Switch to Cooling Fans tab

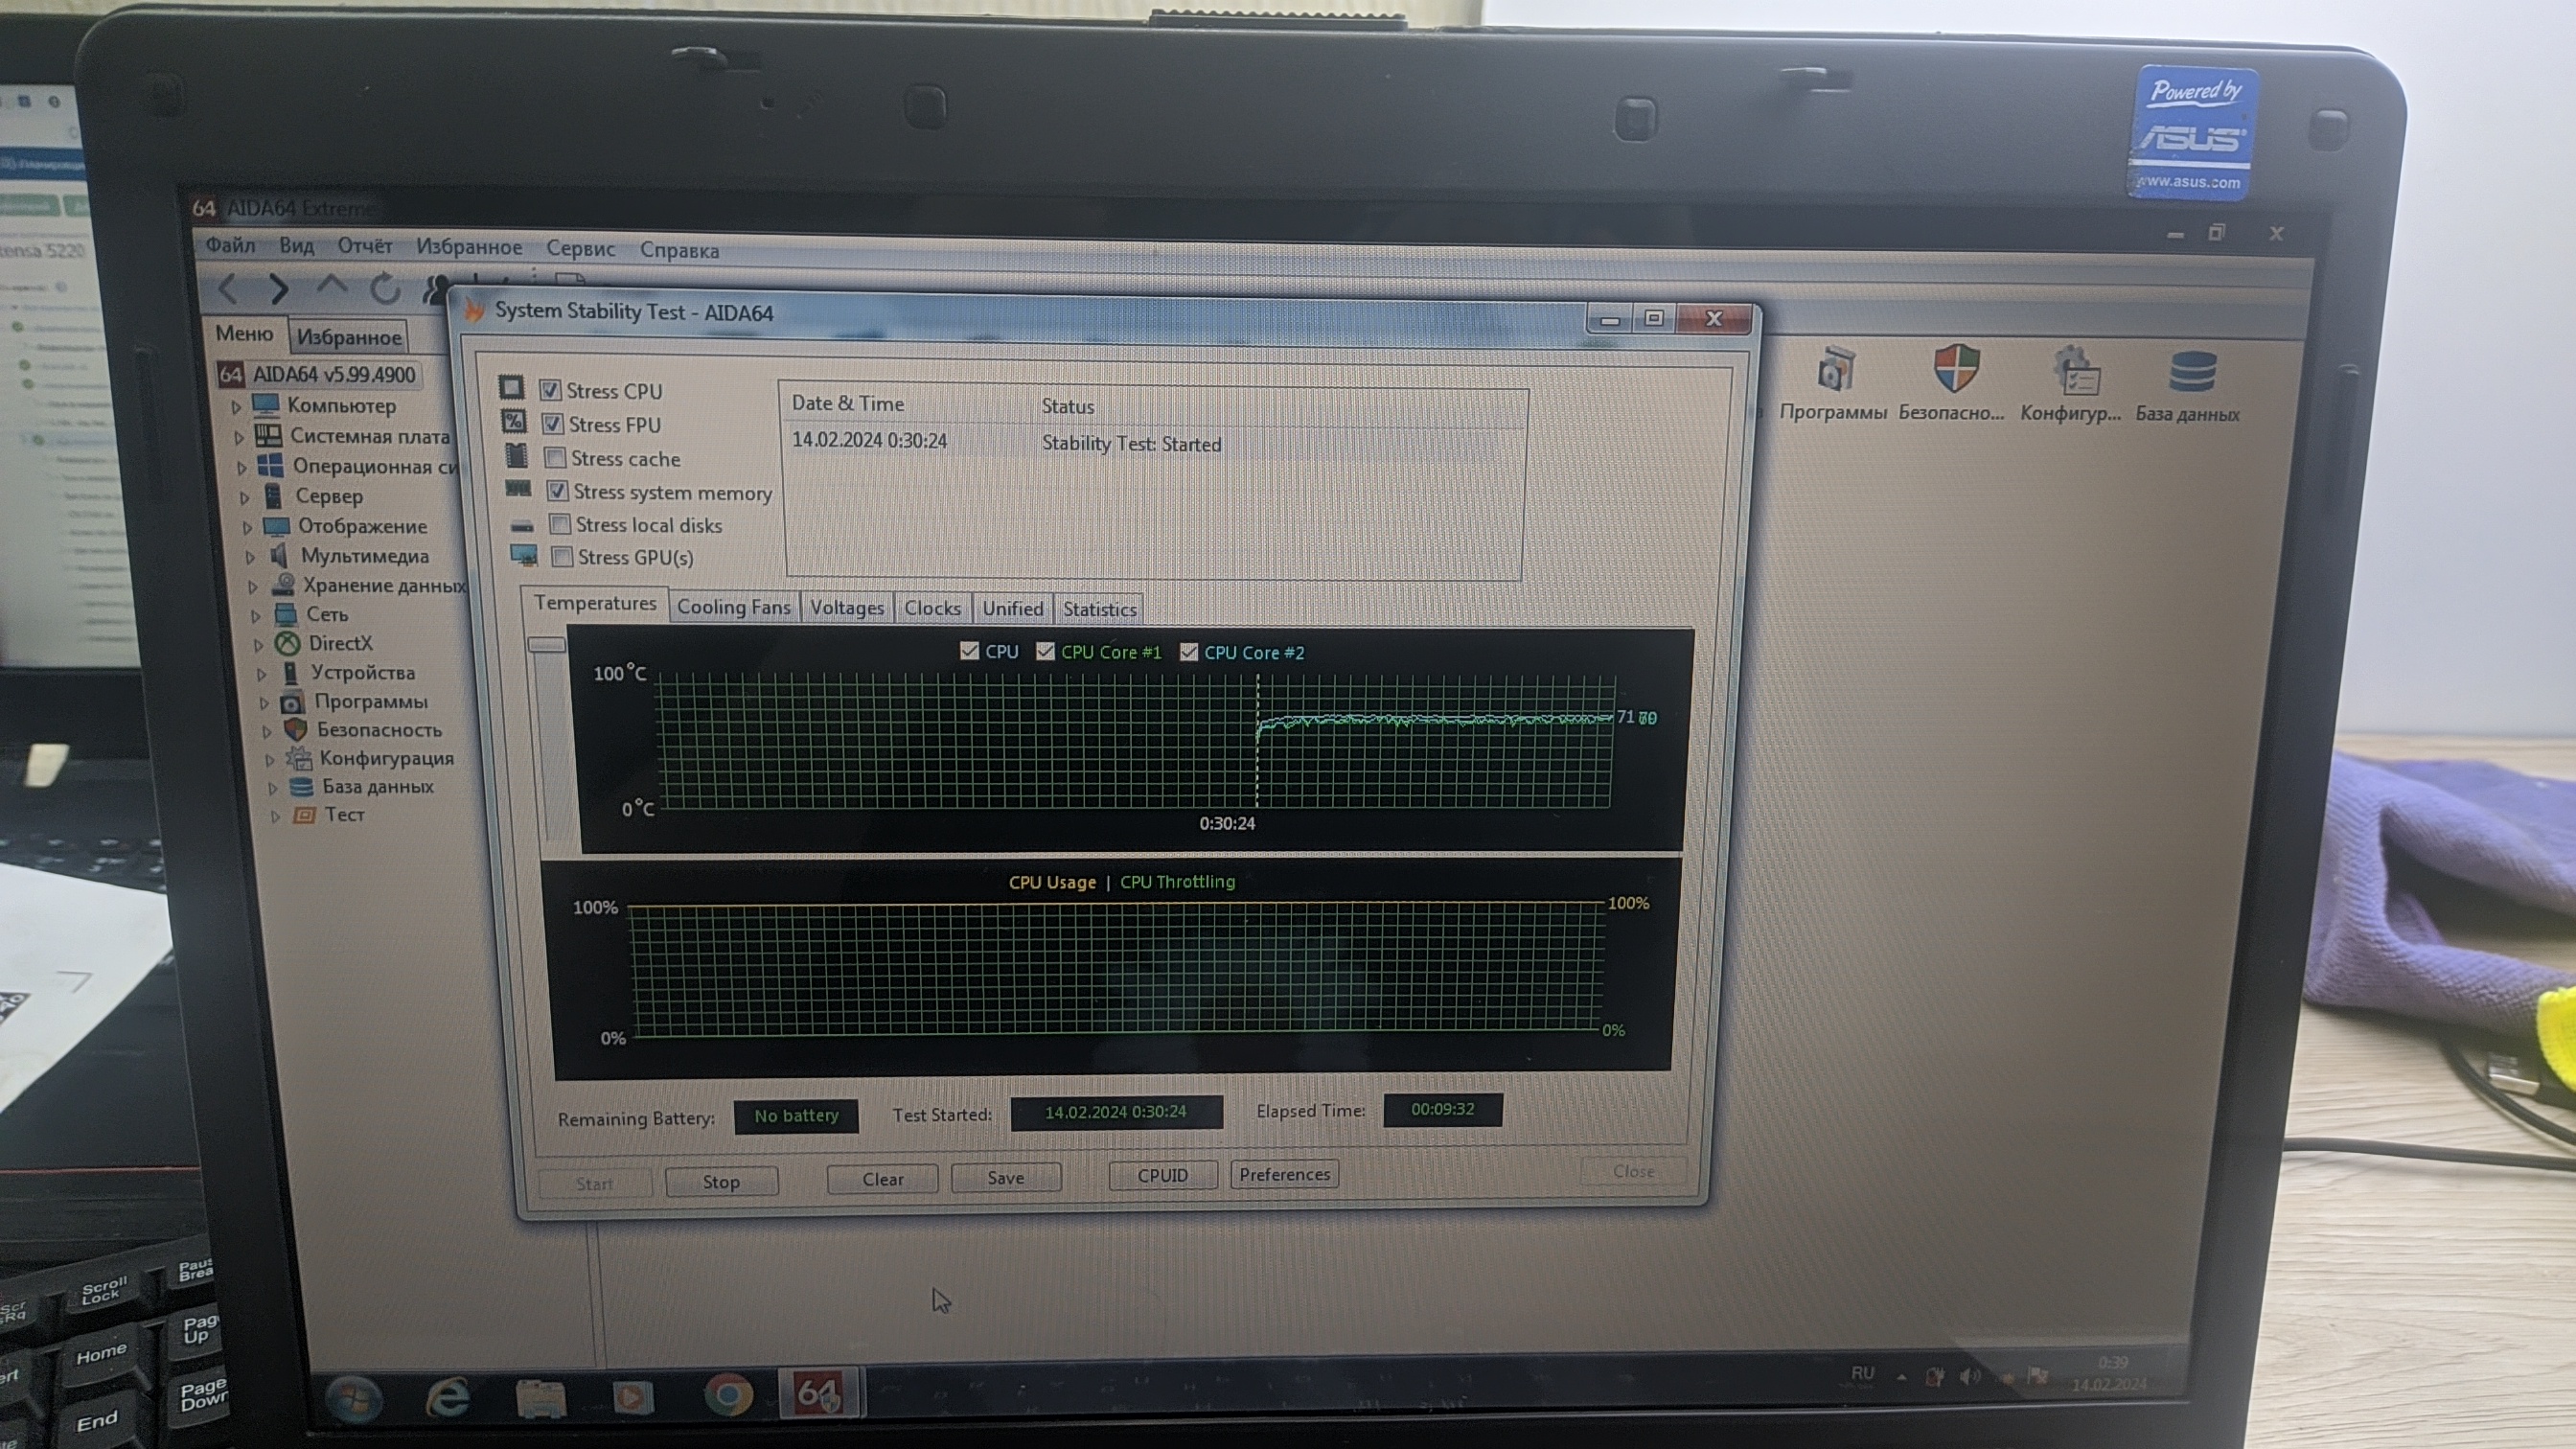pyautogui.click(x=734, y=607)
